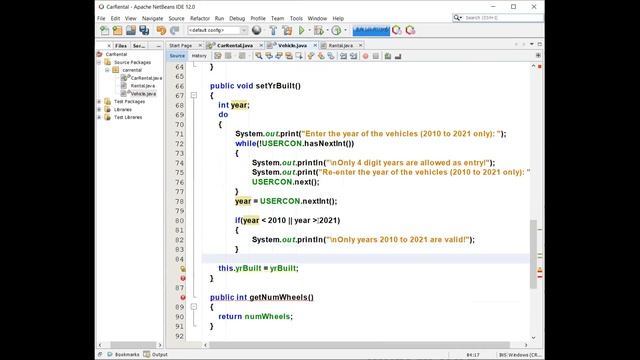The image size is (640, 360).
Task: Collapse the carrental package node
Action: [x=107, y=70]
